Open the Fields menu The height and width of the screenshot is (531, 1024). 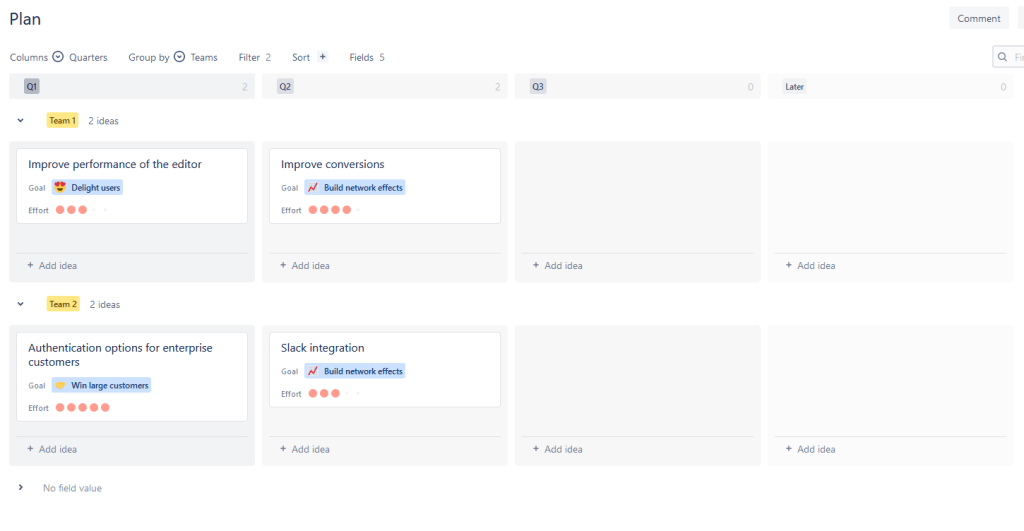[366, 57]
